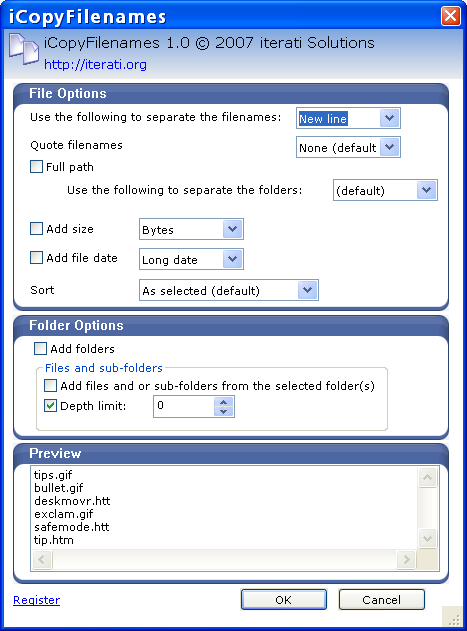Uncheck the Depth limit checkbox
This screenshot has height=631, width=467.
[50, 406]
